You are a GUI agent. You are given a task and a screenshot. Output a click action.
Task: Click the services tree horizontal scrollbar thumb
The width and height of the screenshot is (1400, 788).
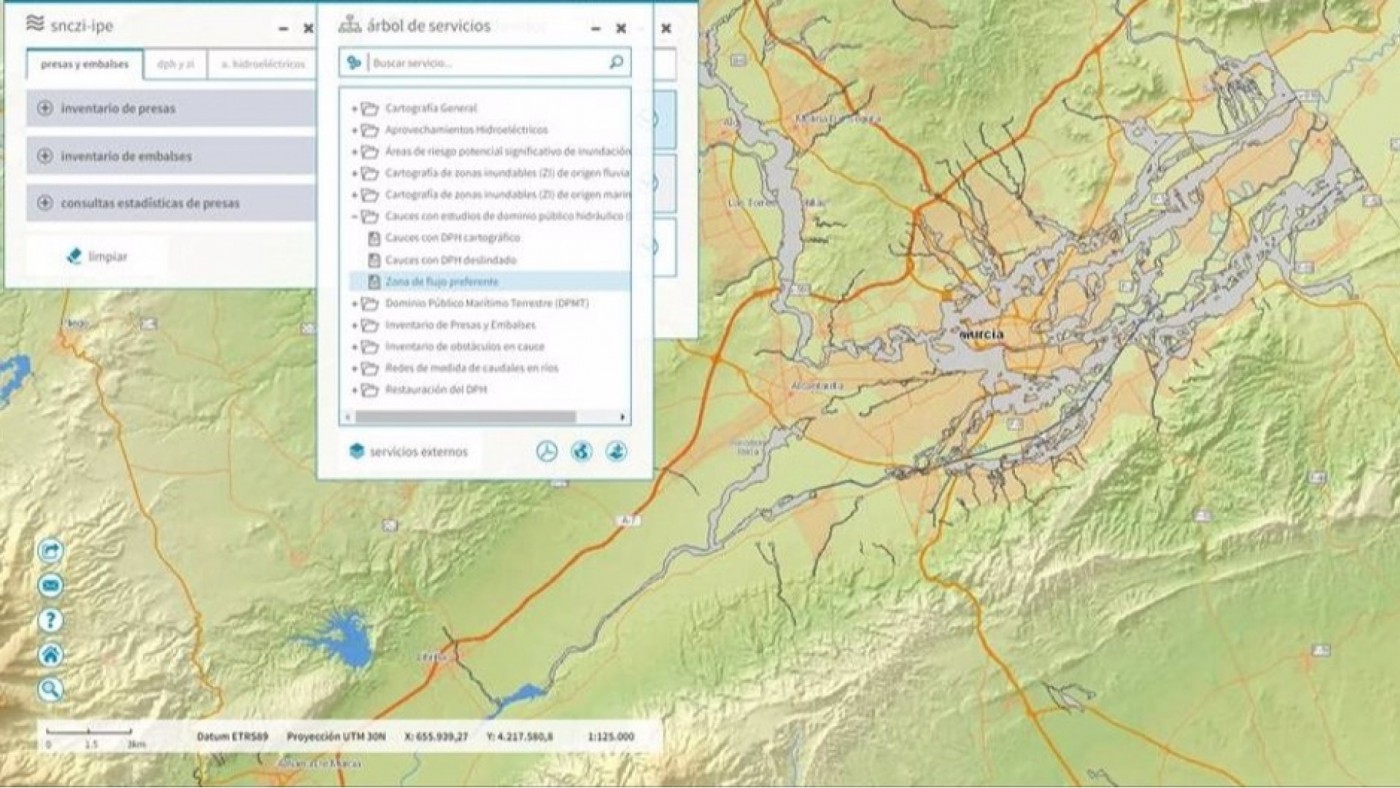point(465,417)
